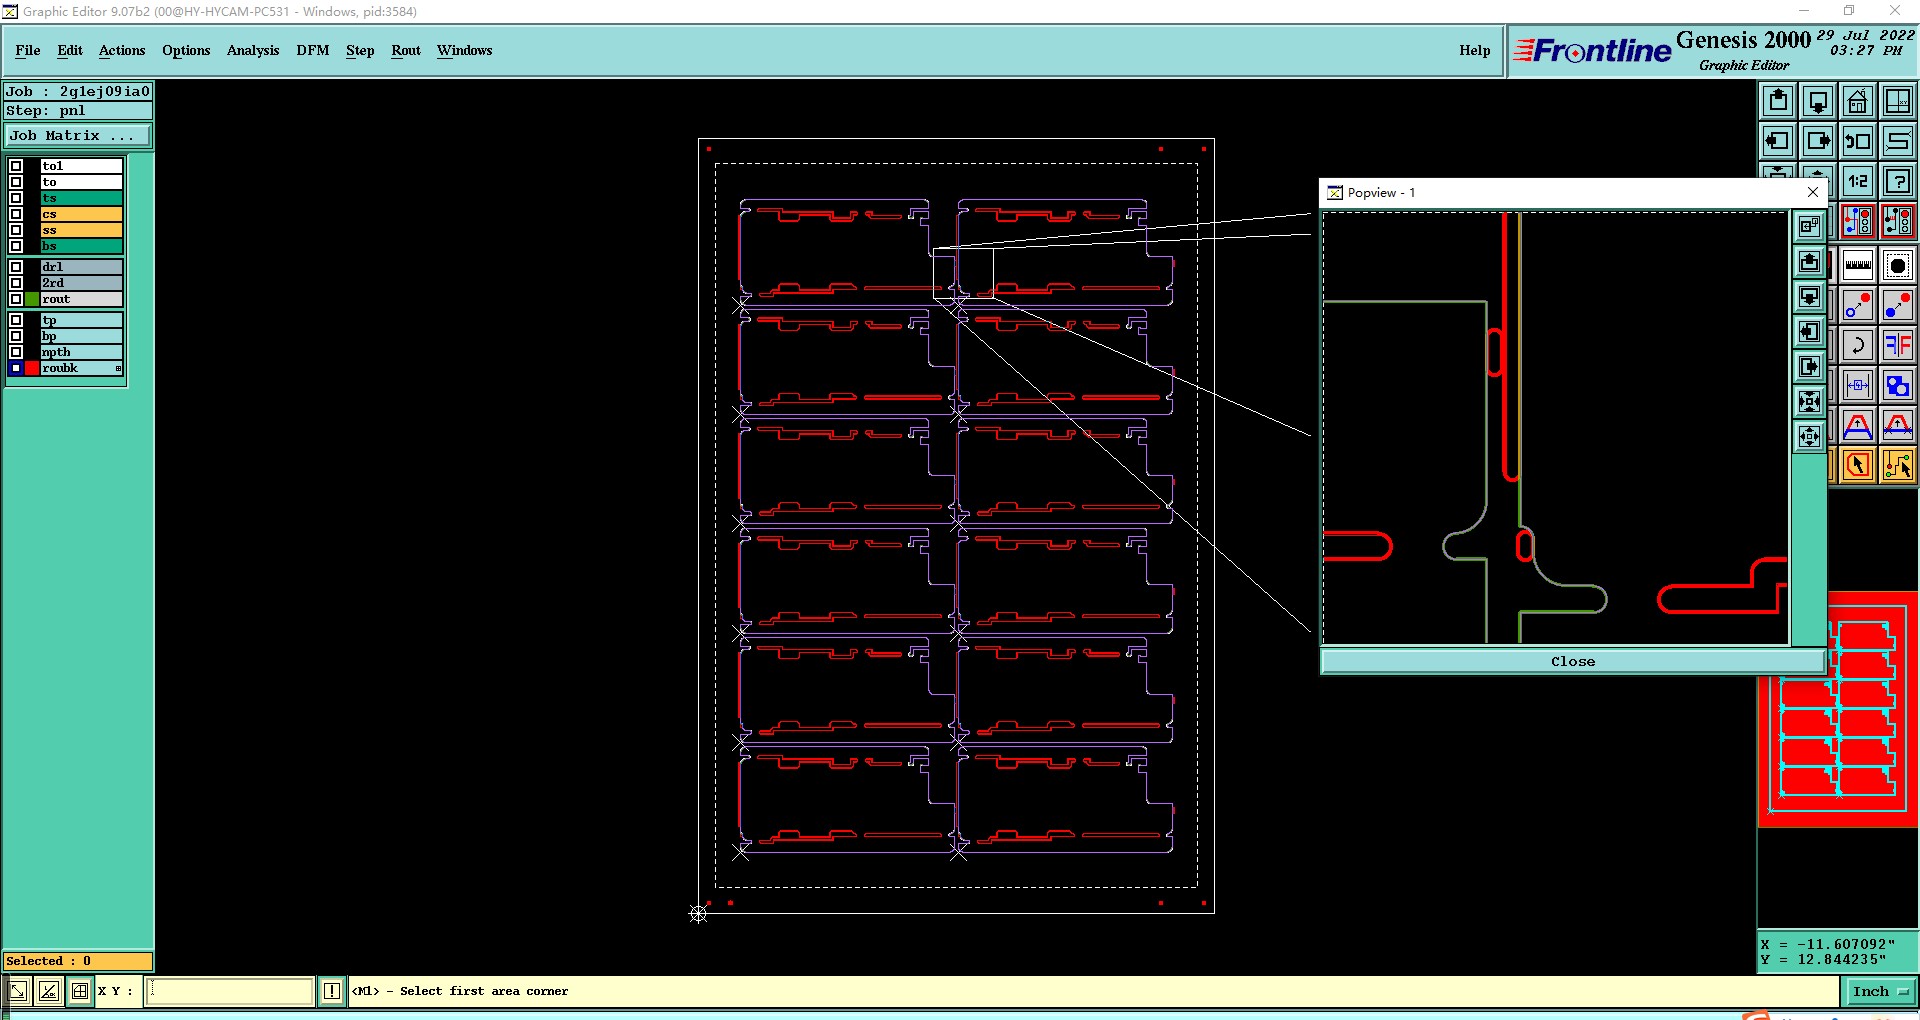The width and height of the screenshot is (1920, 1020).
Task: Open the DFM menu
Action: [313, 50]
